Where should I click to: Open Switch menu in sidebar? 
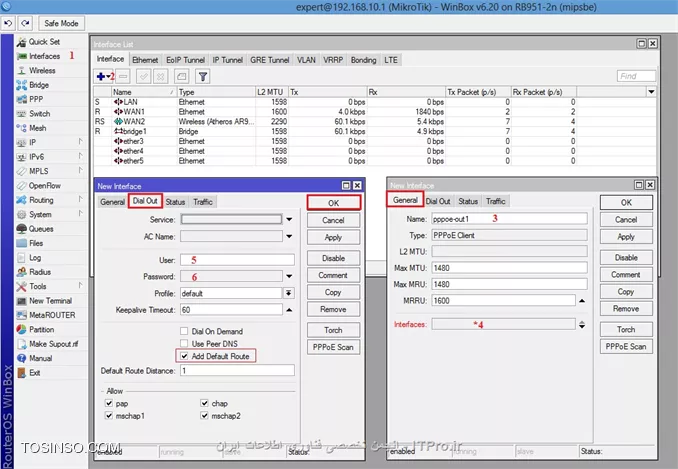pyautogui.click(x=33, y=114)
